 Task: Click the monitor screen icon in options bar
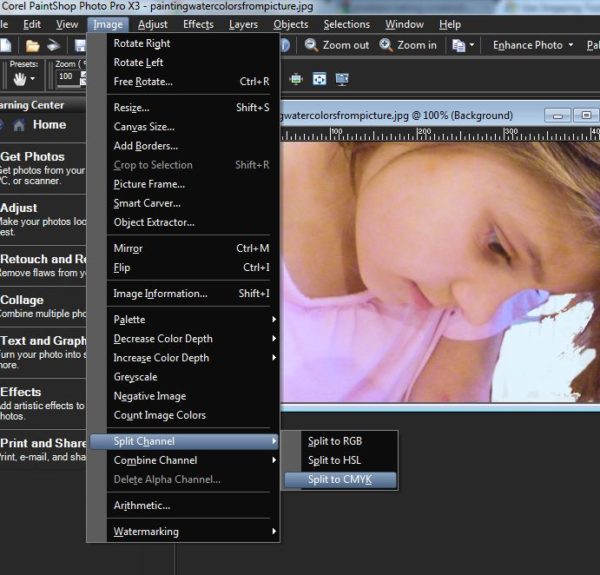pos(342,78)
